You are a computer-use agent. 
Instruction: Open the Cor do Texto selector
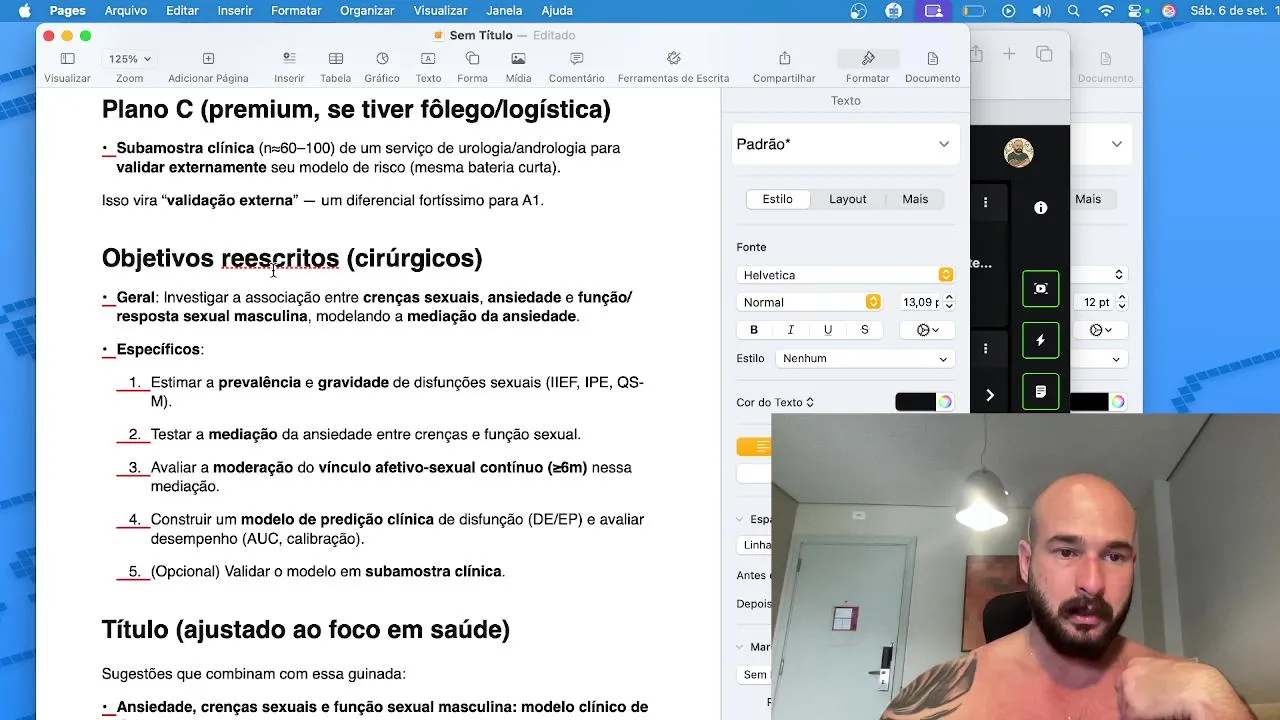click(775, 402)
